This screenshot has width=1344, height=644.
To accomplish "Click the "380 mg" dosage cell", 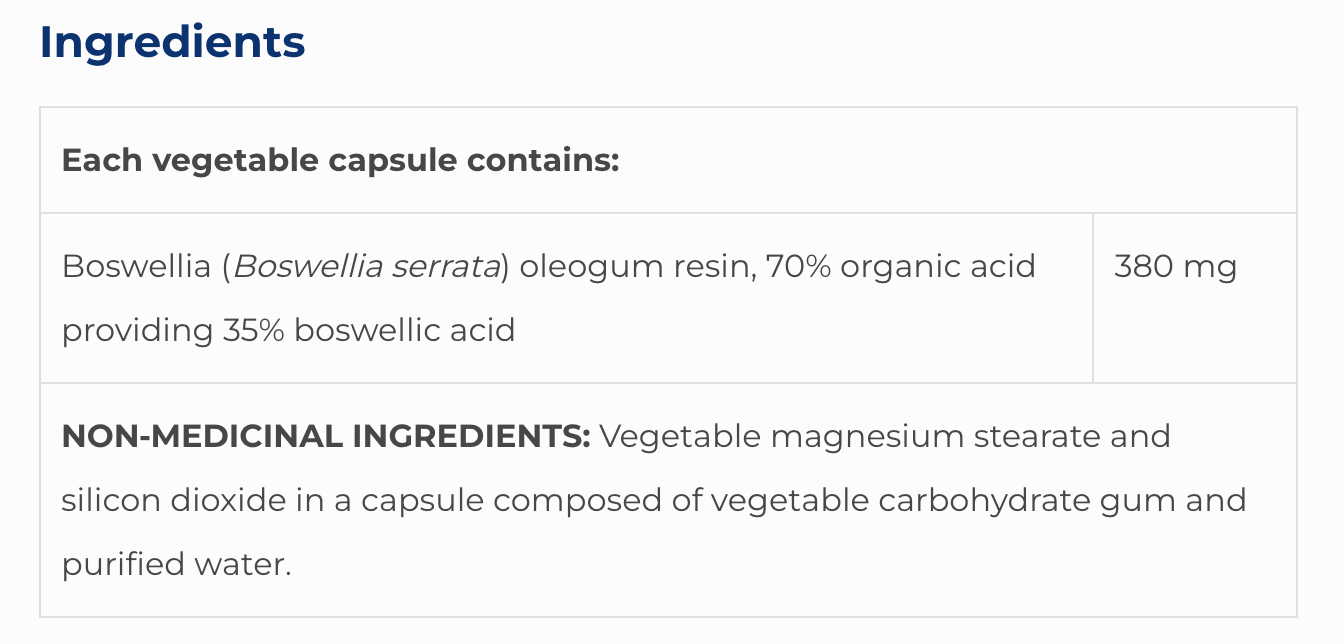I will [x=1175, y=267].
